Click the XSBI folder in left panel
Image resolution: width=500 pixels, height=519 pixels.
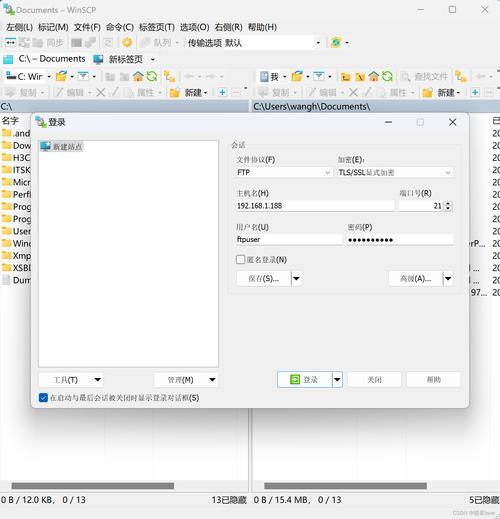click(16, 268)
